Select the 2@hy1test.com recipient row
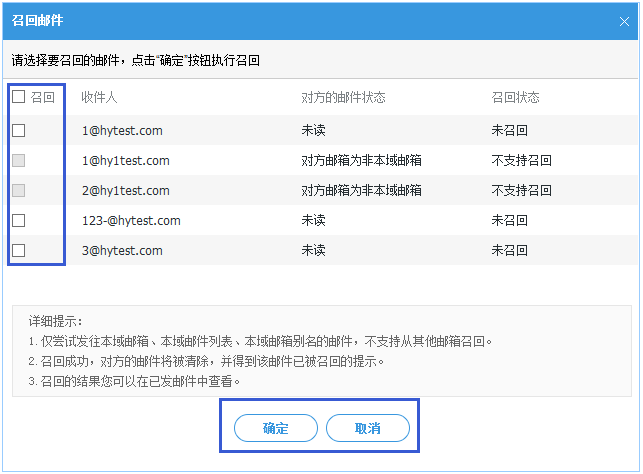 [126, 190]
